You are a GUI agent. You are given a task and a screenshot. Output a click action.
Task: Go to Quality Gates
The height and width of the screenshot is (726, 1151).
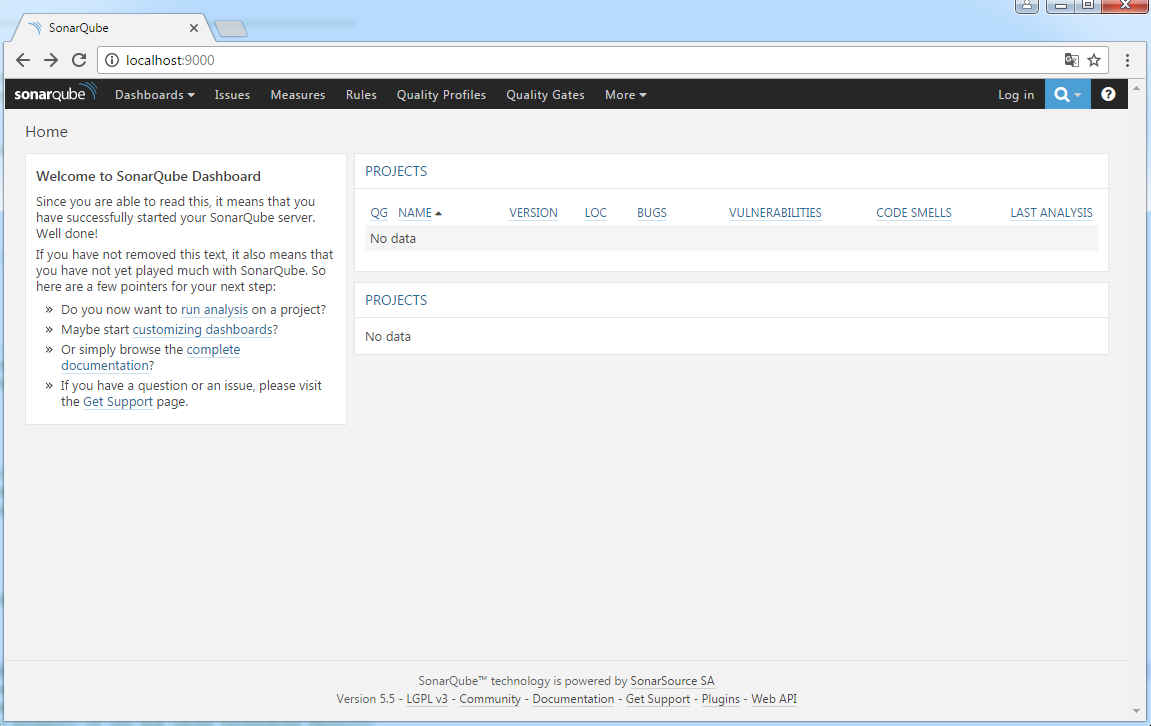click(545, 95)
